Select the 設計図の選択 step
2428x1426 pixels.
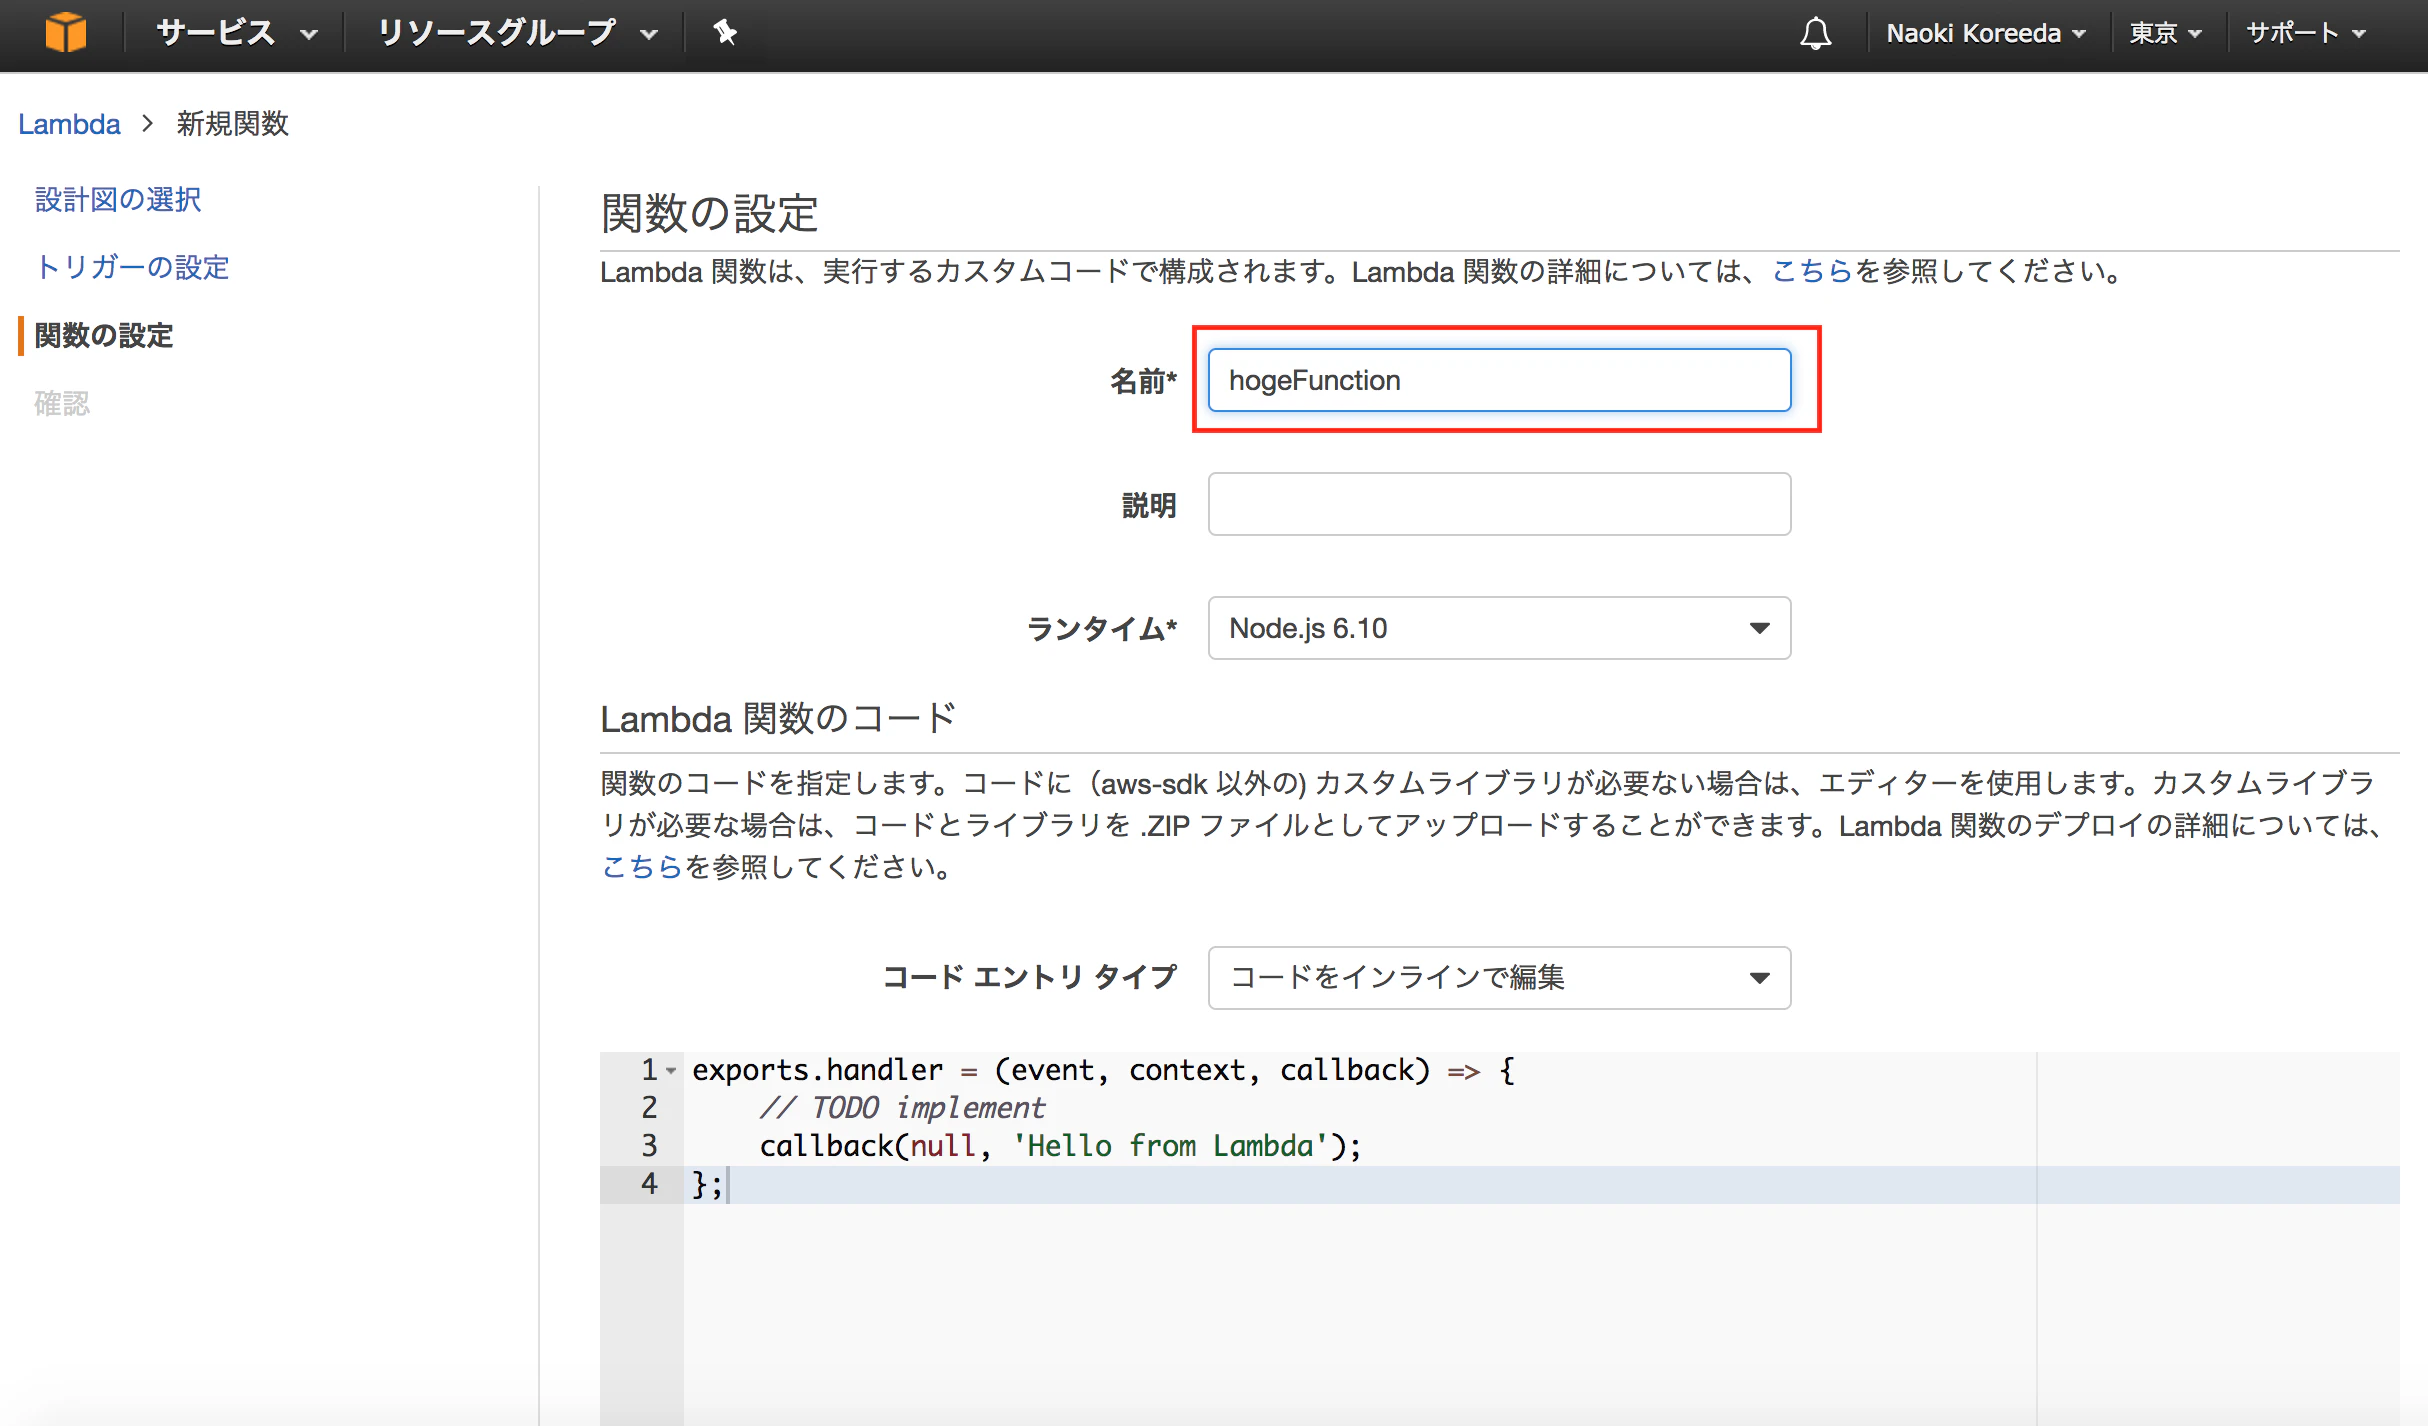pyautogui.click(x=118, y=199)
